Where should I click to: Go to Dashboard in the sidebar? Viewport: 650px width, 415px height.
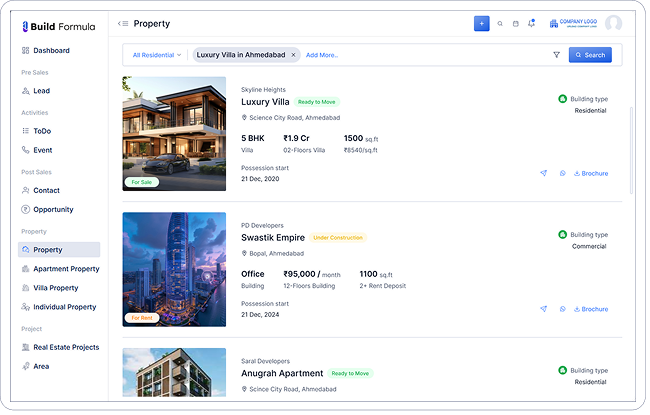(51, 50)
